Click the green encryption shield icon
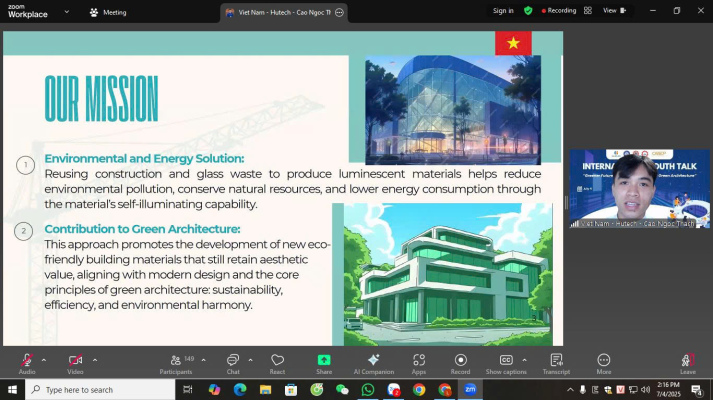 528,10
